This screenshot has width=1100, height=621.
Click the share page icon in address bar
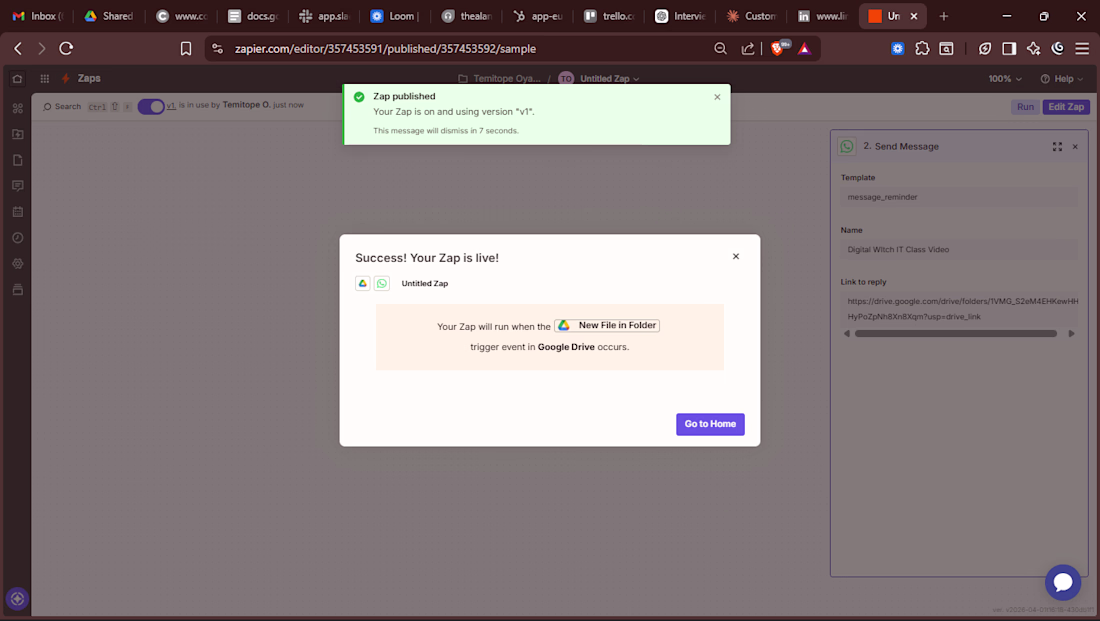748,48
